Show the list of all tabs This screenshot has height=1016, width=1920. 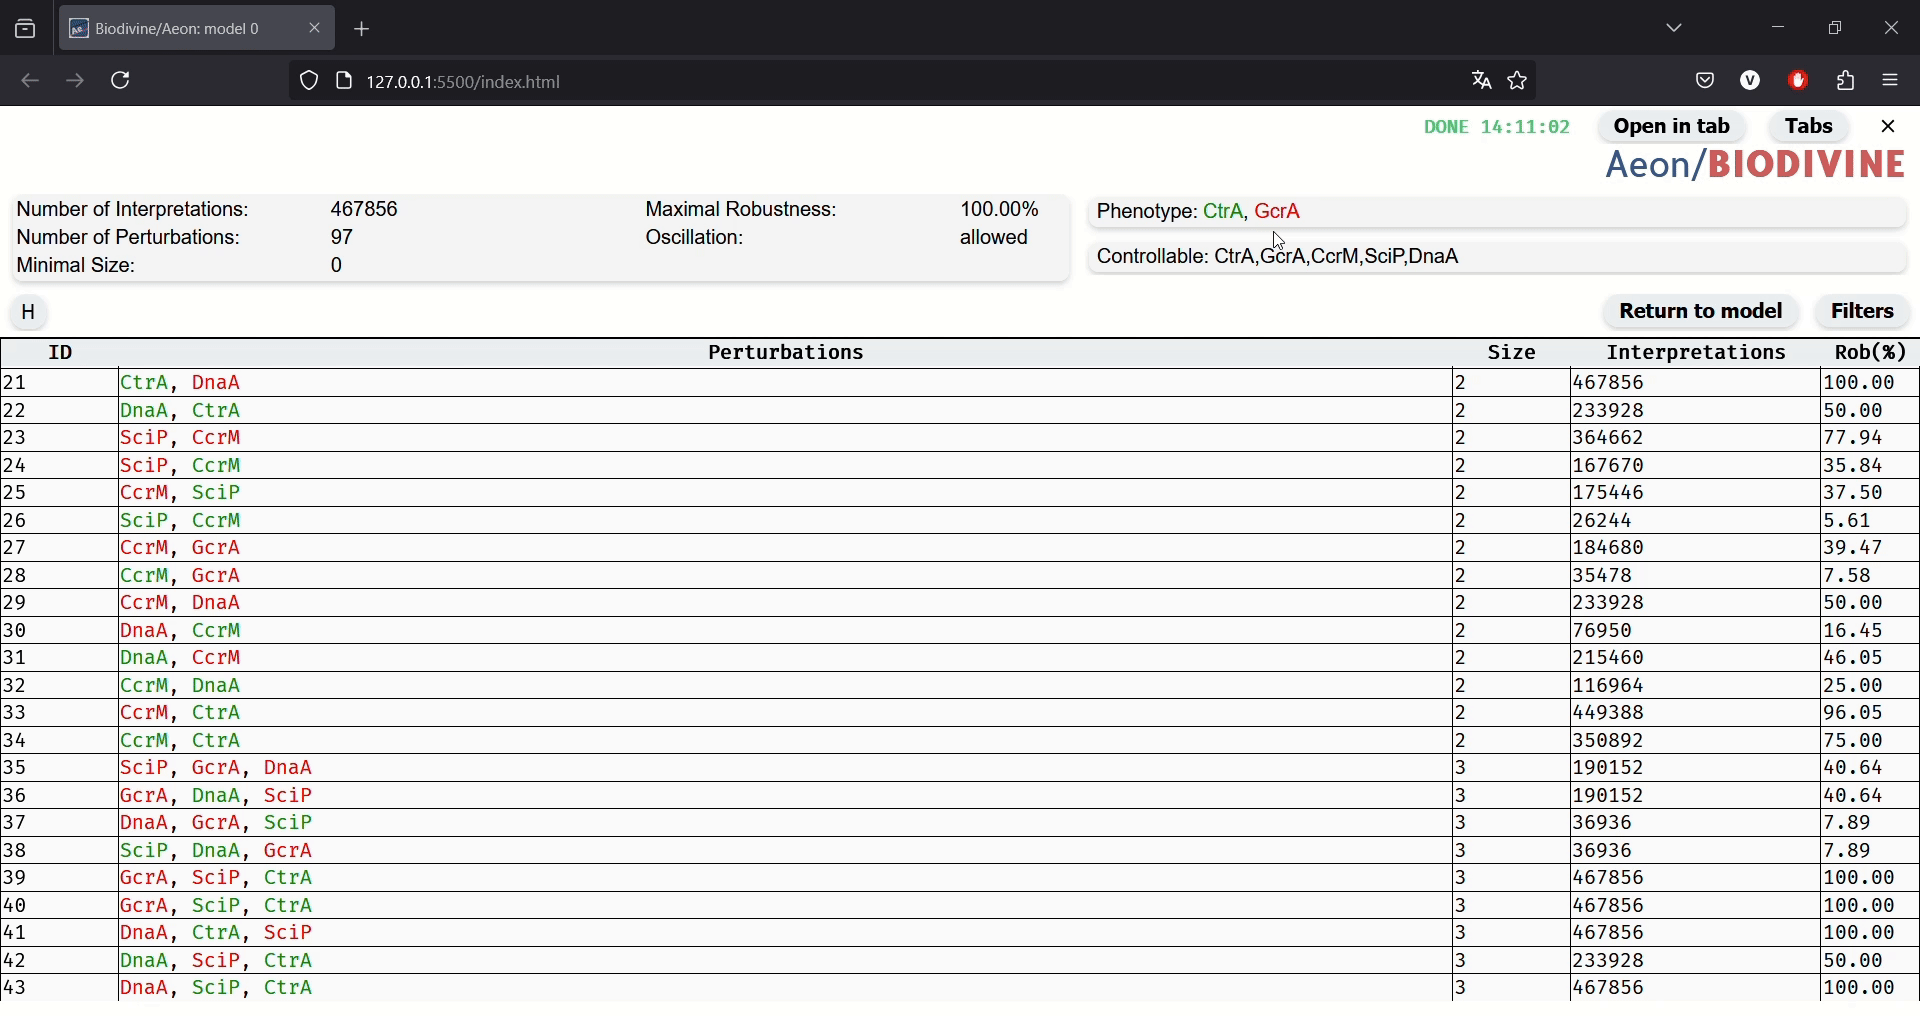(x=1675, y=29)
